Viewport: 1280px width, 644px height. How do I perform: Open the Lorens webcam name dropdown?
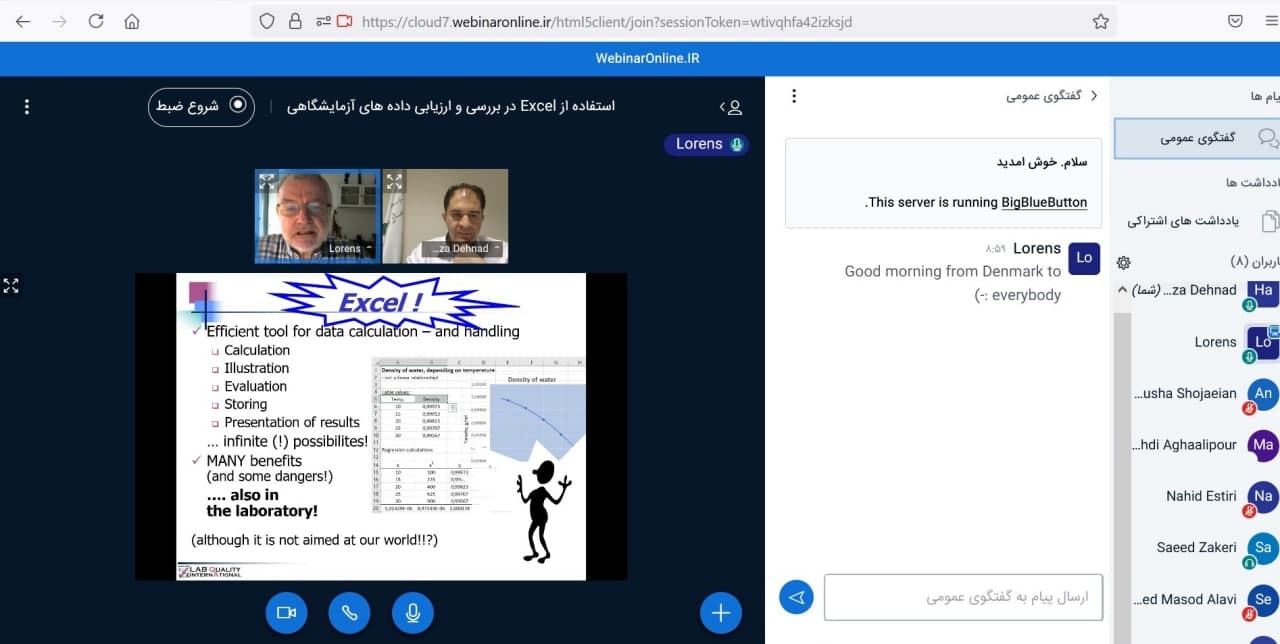click(x=350, y=248)
